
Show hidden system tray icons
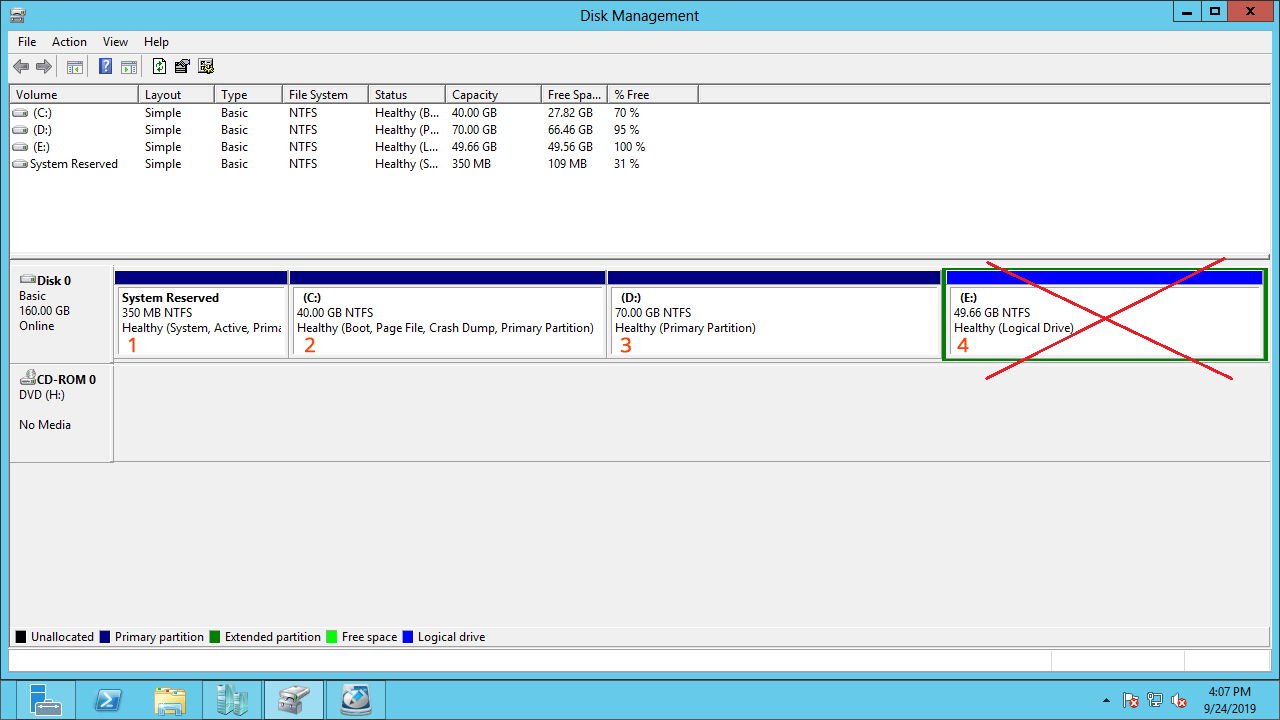1106,700
